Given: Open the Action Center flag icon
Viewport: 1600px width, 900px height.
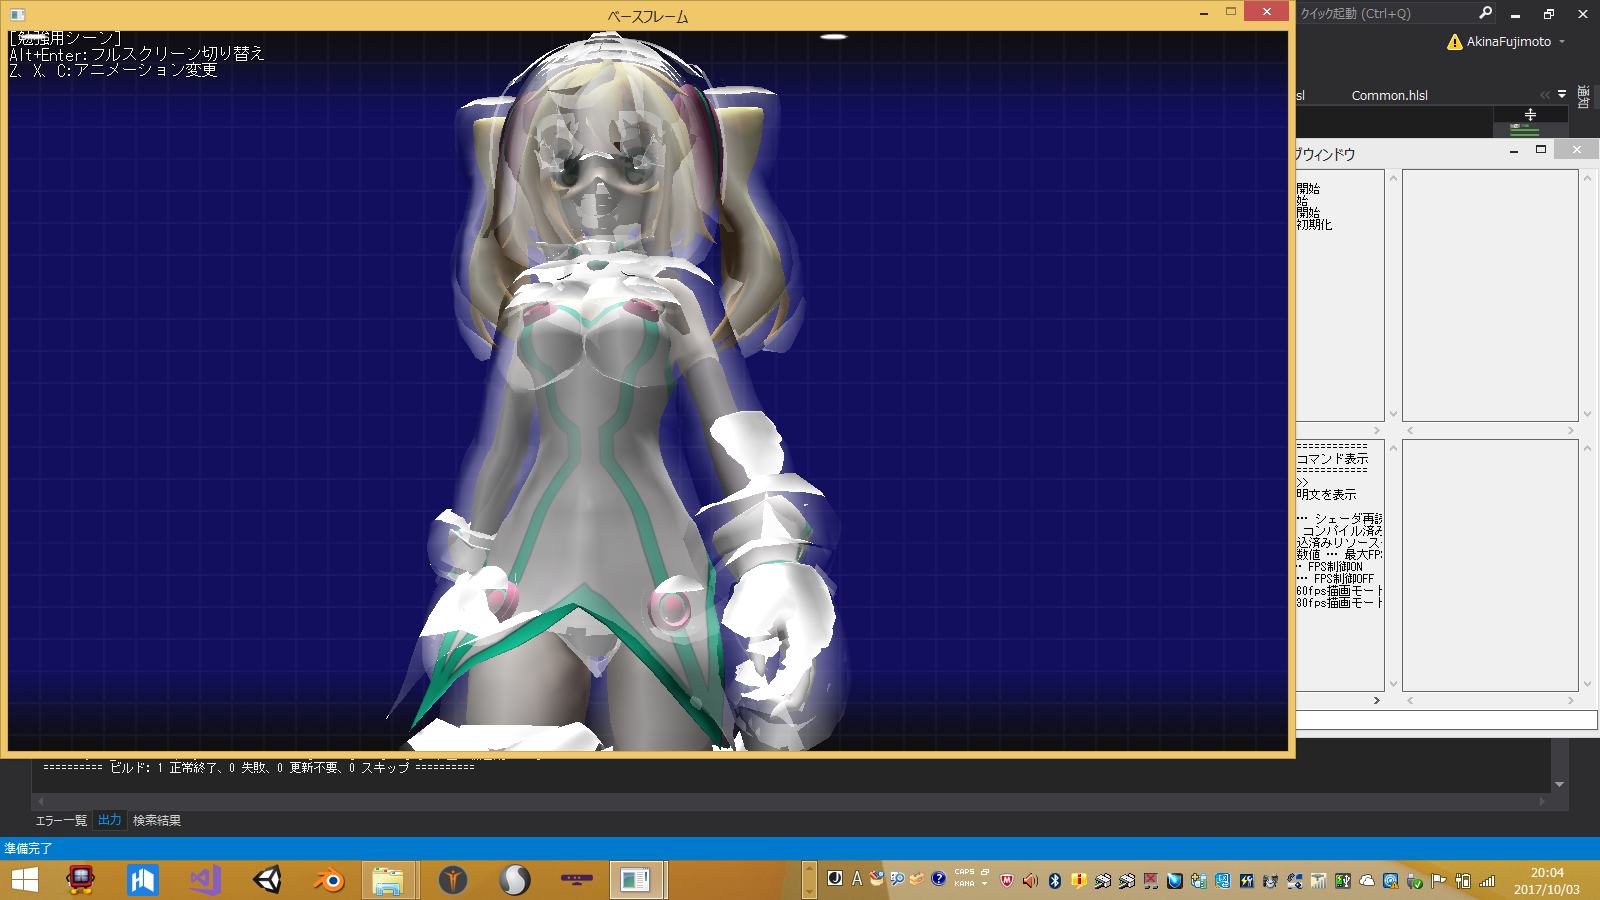Looking at the screenshot, I should pyautogui.click(x=1438, y=881).
